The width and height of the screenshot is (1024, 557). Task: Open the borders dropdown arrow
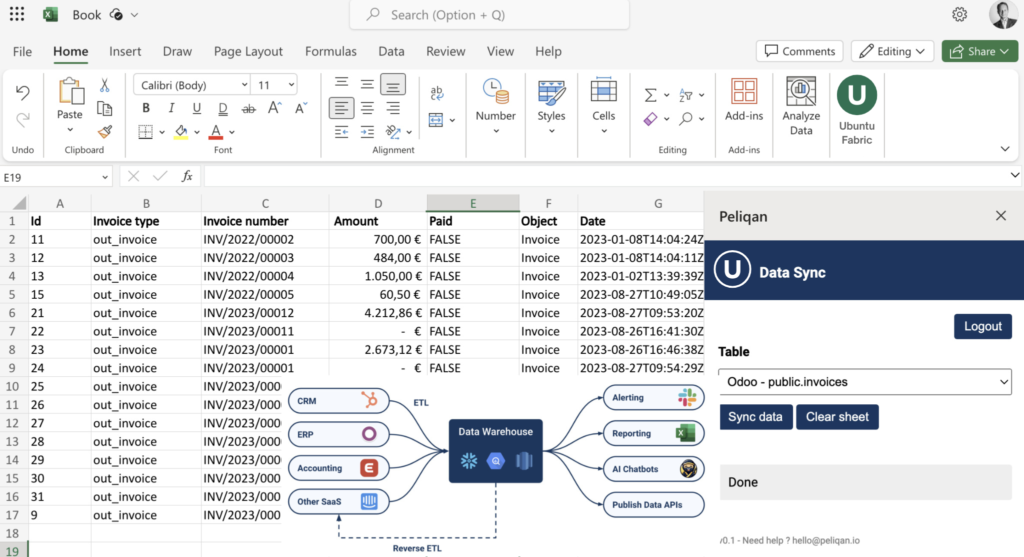click(162, 133)
